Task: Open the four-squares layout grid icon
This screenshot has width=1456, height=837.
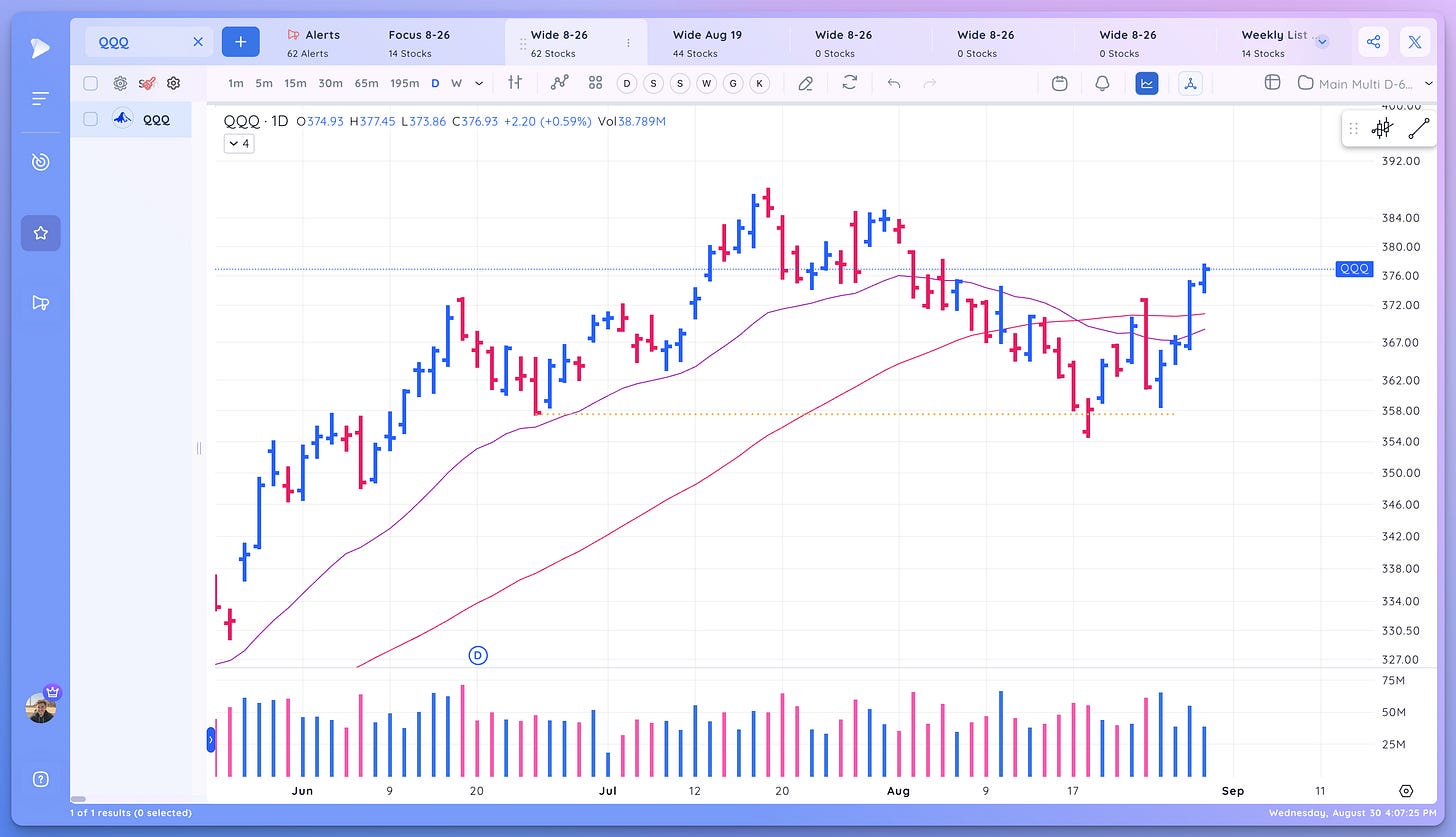Action: (595, 83)
